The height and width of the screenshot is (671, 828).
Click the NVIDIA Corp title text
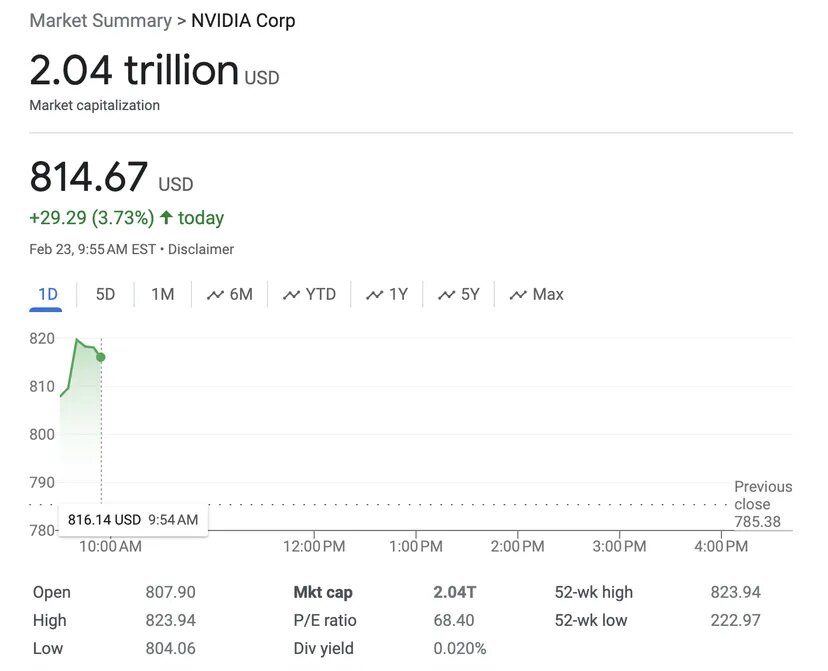tap(243, 20)
